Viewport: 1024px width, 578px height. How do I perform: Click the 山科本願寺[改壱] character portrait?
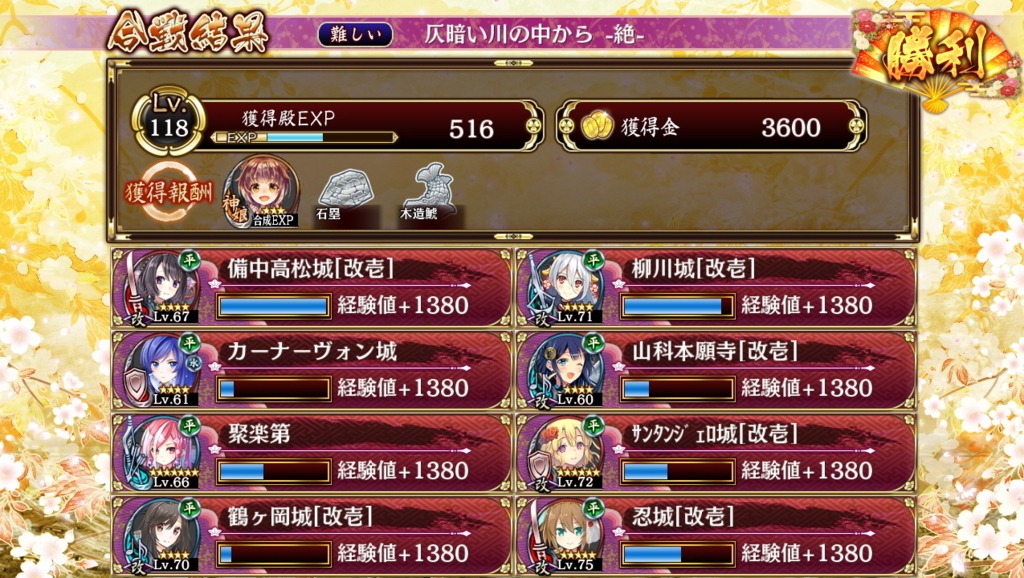pyautogui.click(x=563, y=370)
